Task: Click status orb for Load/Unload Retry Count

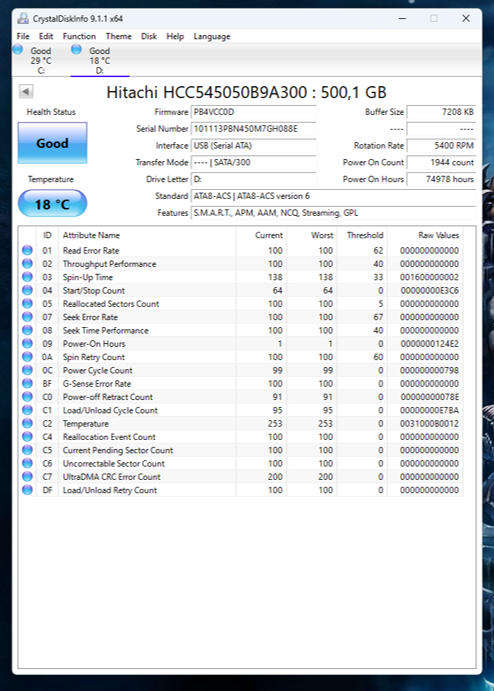Action: click(27, 490)
